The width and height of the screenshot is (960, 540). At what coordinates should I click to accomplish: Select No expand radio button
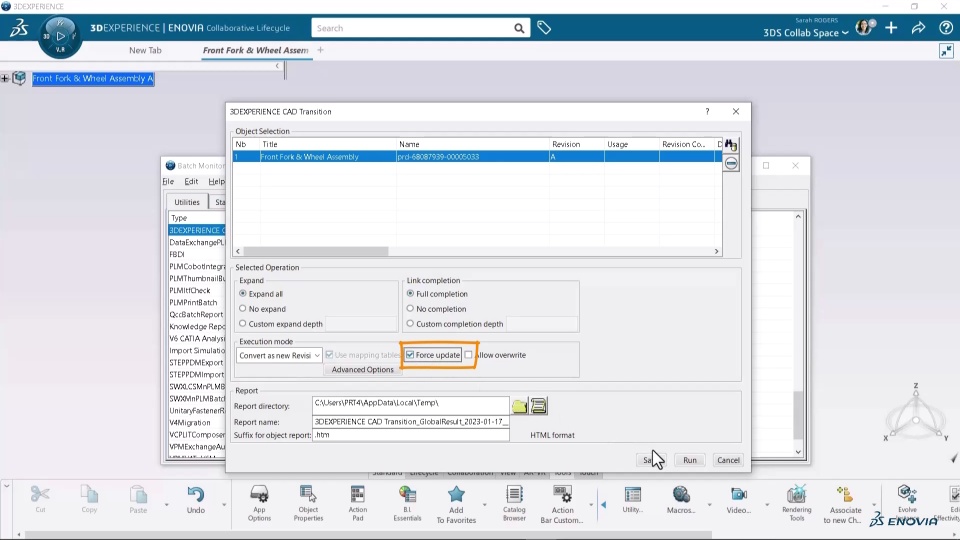tap(242, 309)
